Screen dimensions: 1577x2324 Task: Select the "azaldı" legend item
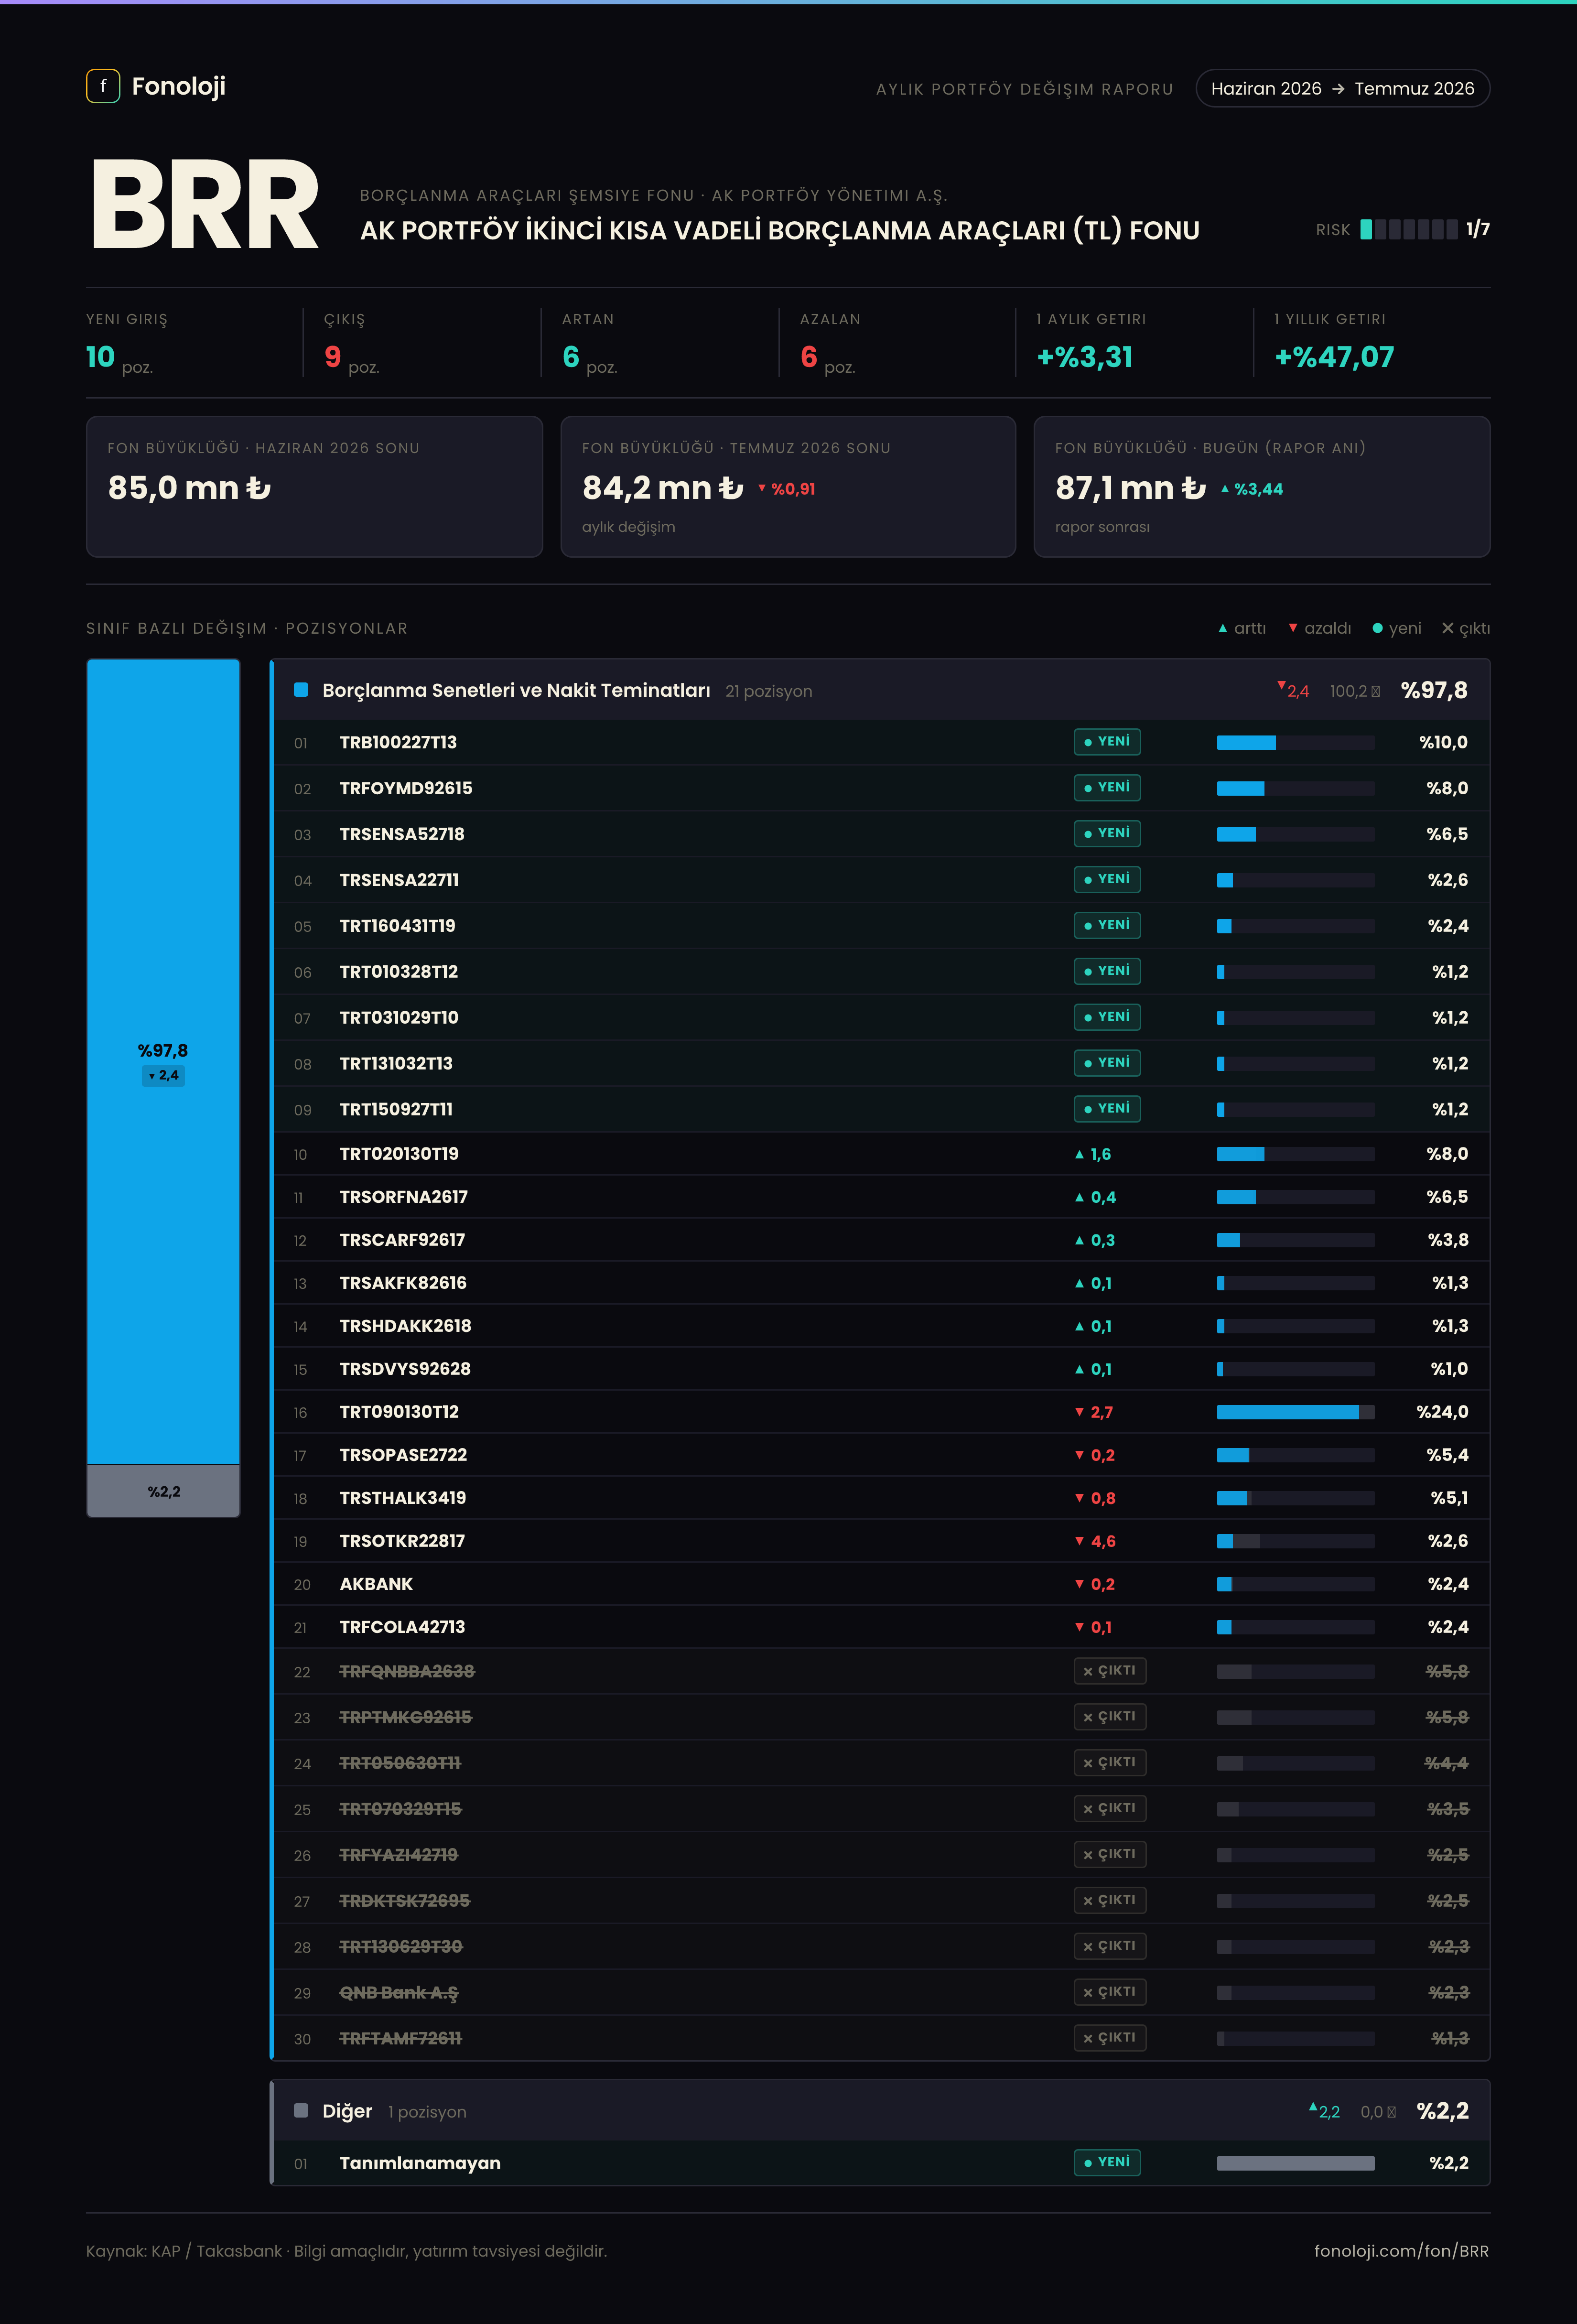click(x=1319, y=628)
